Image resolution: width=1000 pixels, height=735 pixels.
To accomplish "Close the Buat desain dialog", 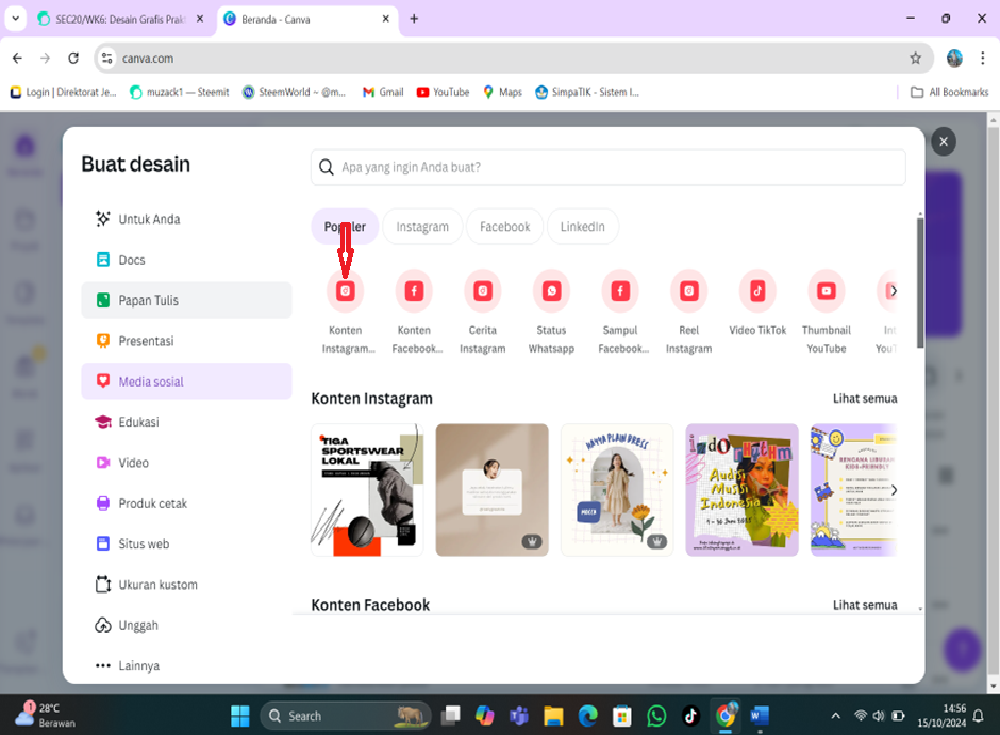I will pos(943,142).
